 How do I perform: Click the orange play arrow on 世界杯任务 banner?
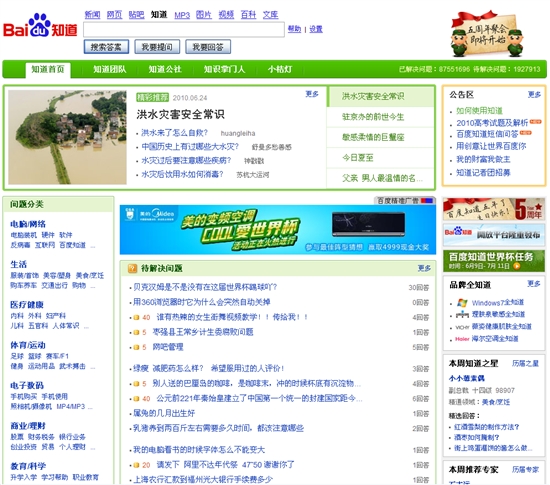click(516, 266)
